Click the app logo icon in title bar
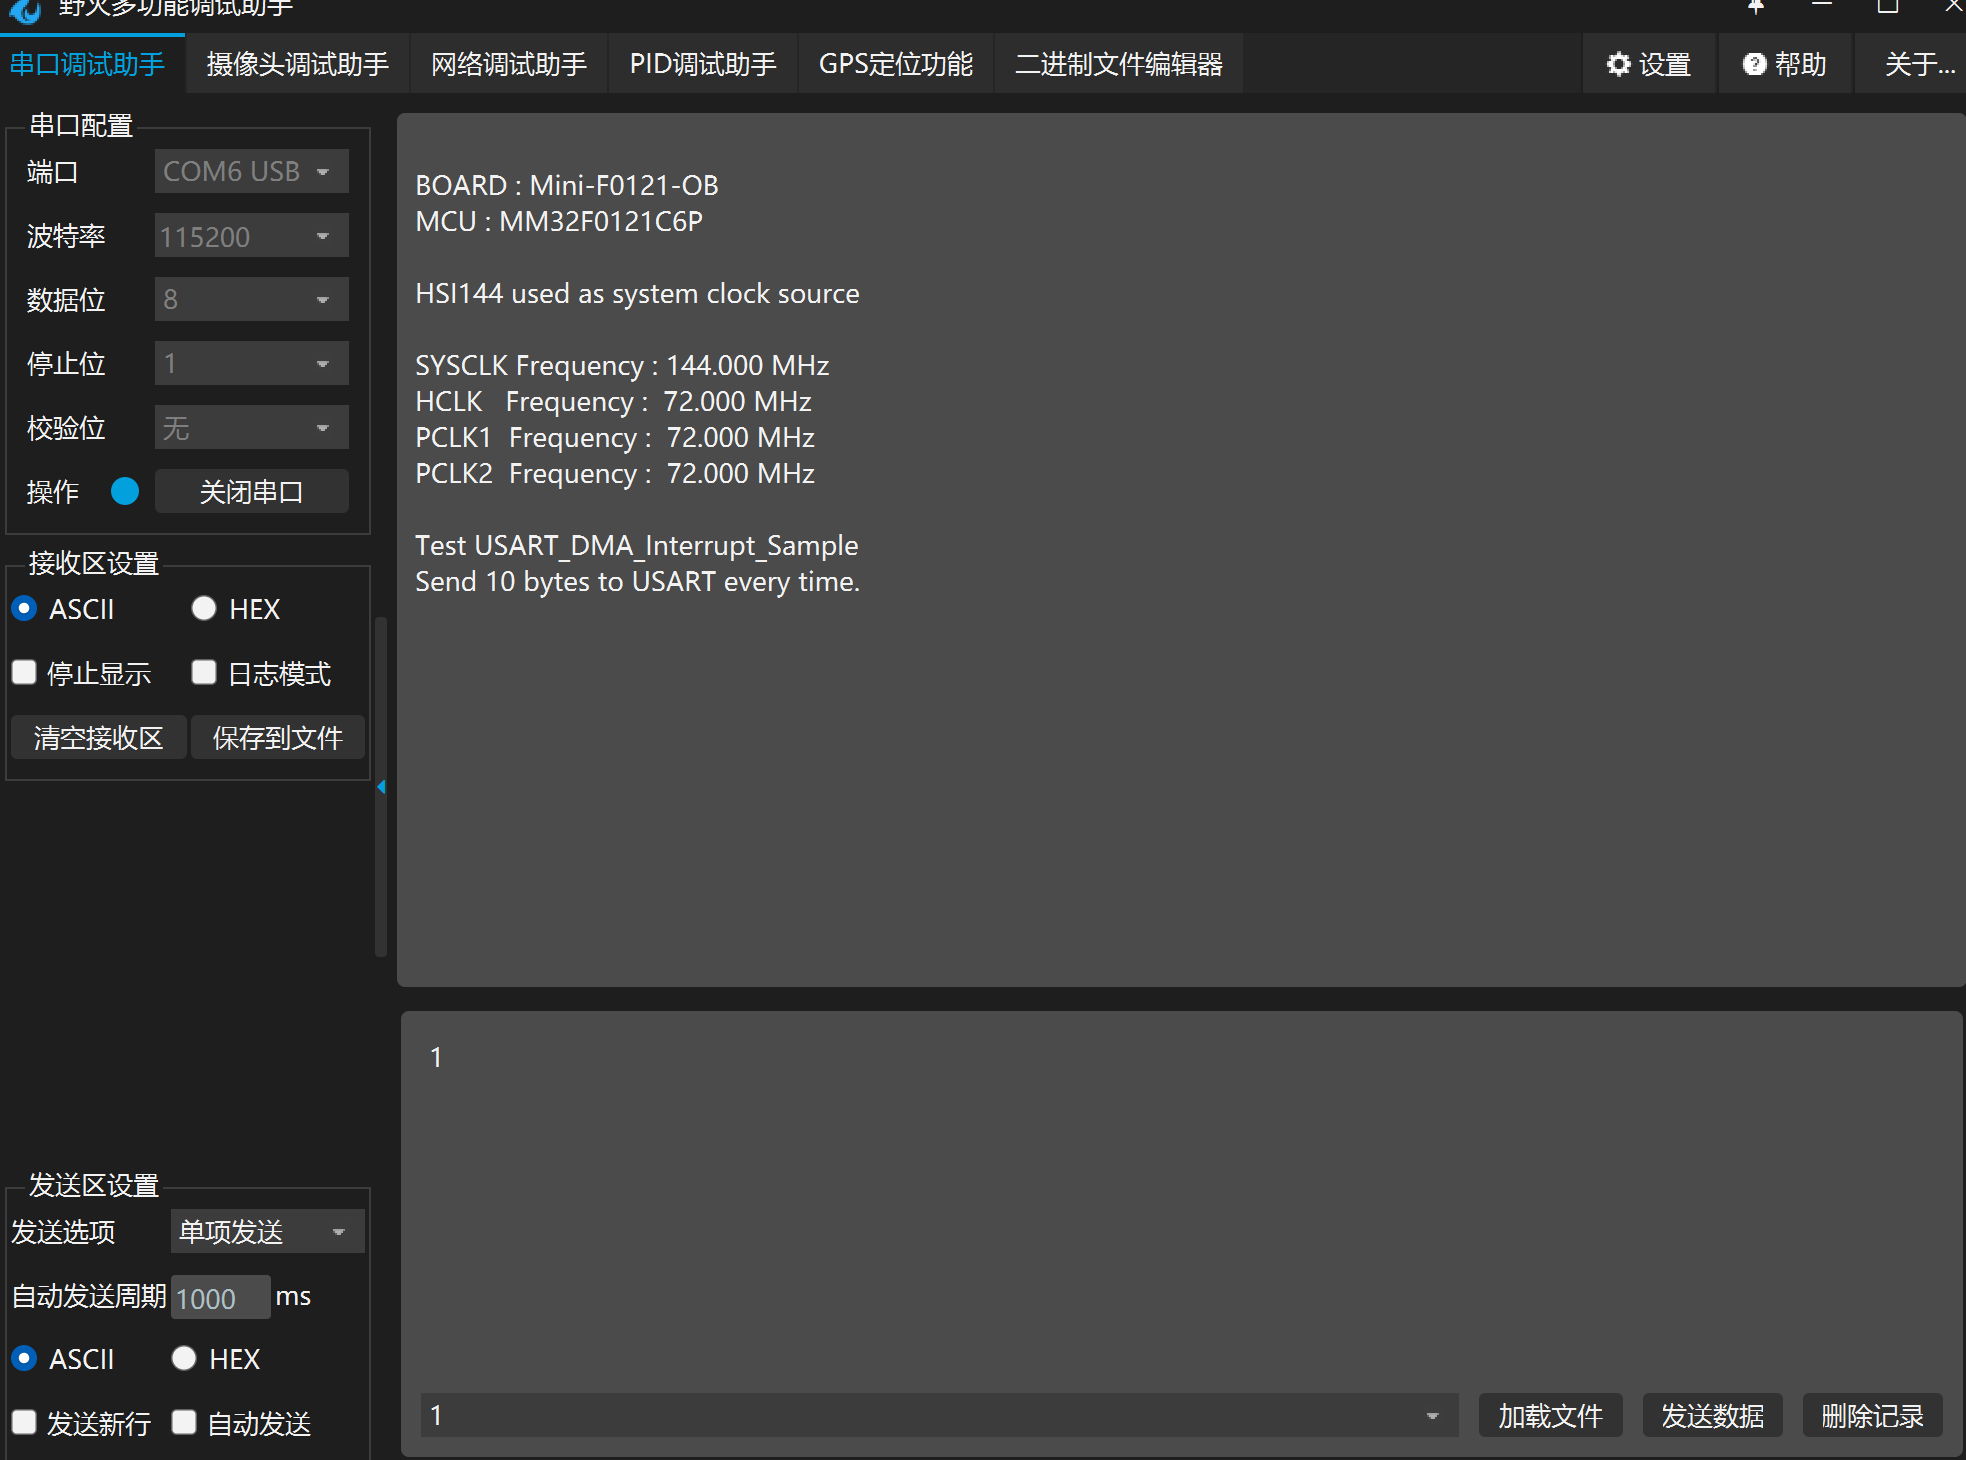The image size is (1966, 1460). (x=25, y=10)
